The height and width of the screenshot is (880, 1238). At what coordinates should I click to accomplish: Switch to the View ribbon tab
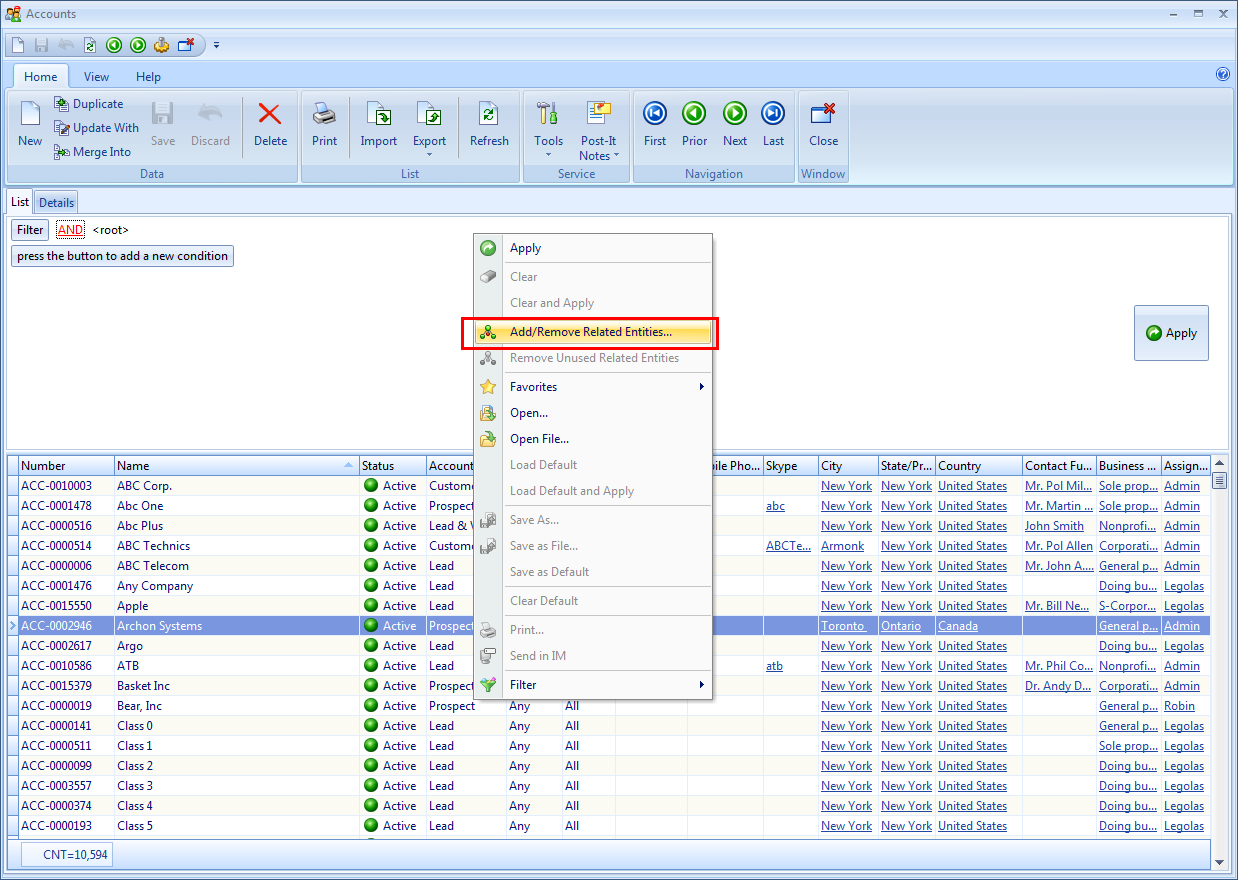click(97, 77)
